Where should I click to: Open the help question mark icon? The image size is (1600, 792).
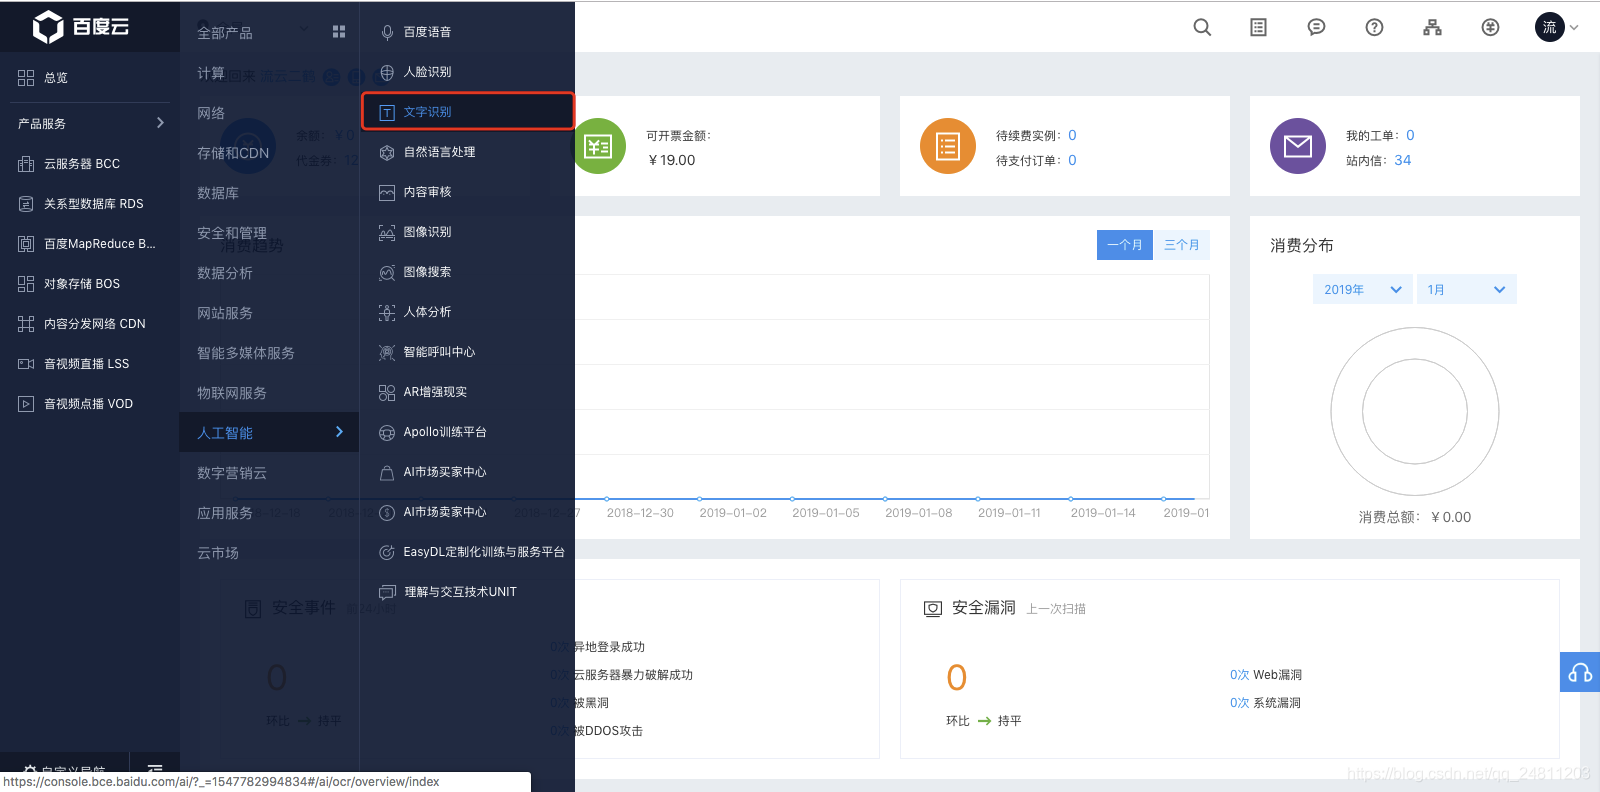pyautogui.click(x=1374, y=27)
